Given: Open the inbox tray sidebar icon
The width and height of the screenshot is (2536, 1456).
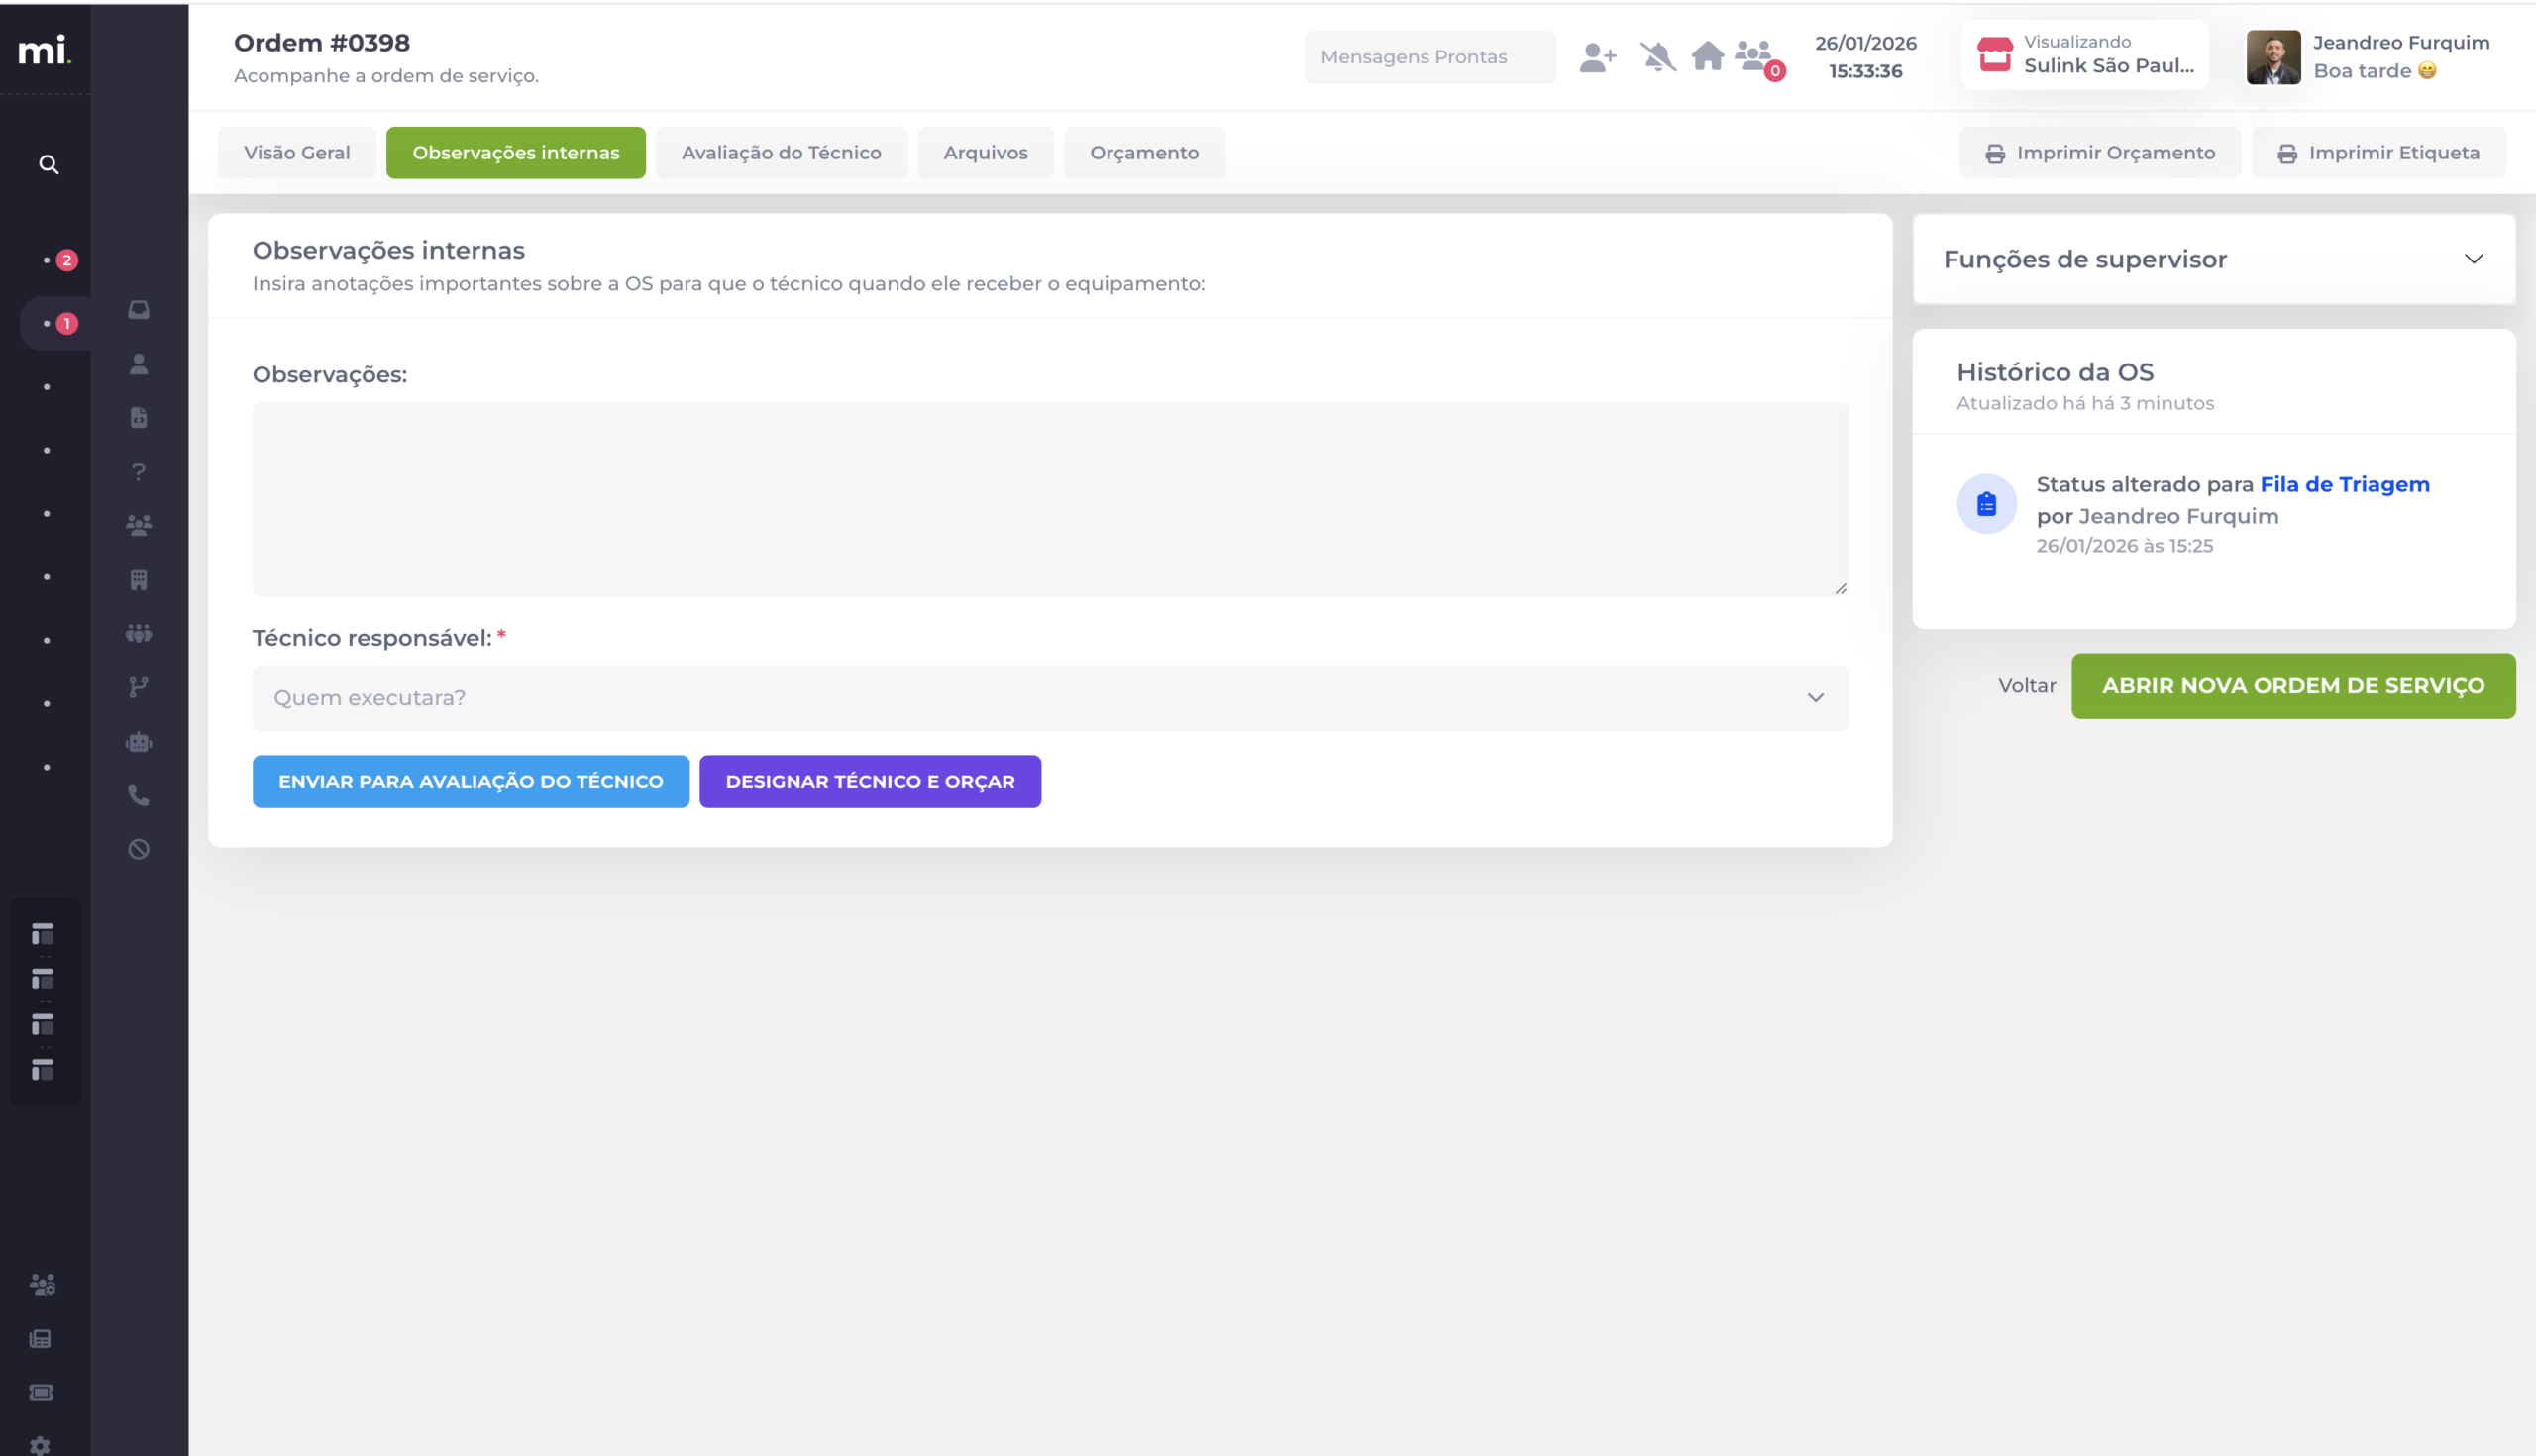Looking at the screenshot, I should point(139,310).
